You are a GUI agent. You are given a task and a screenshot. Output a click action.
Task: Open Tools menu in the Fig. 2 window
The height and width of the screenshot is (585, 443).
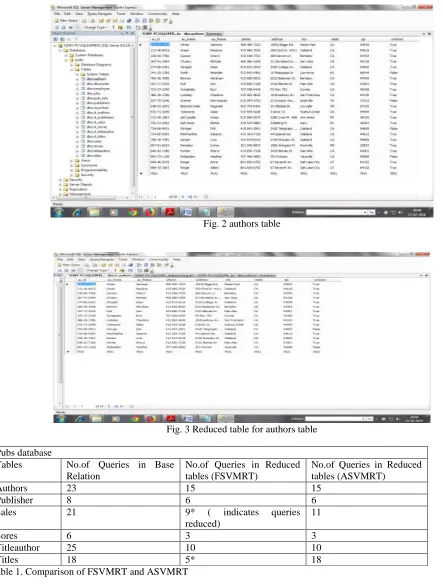121,14
